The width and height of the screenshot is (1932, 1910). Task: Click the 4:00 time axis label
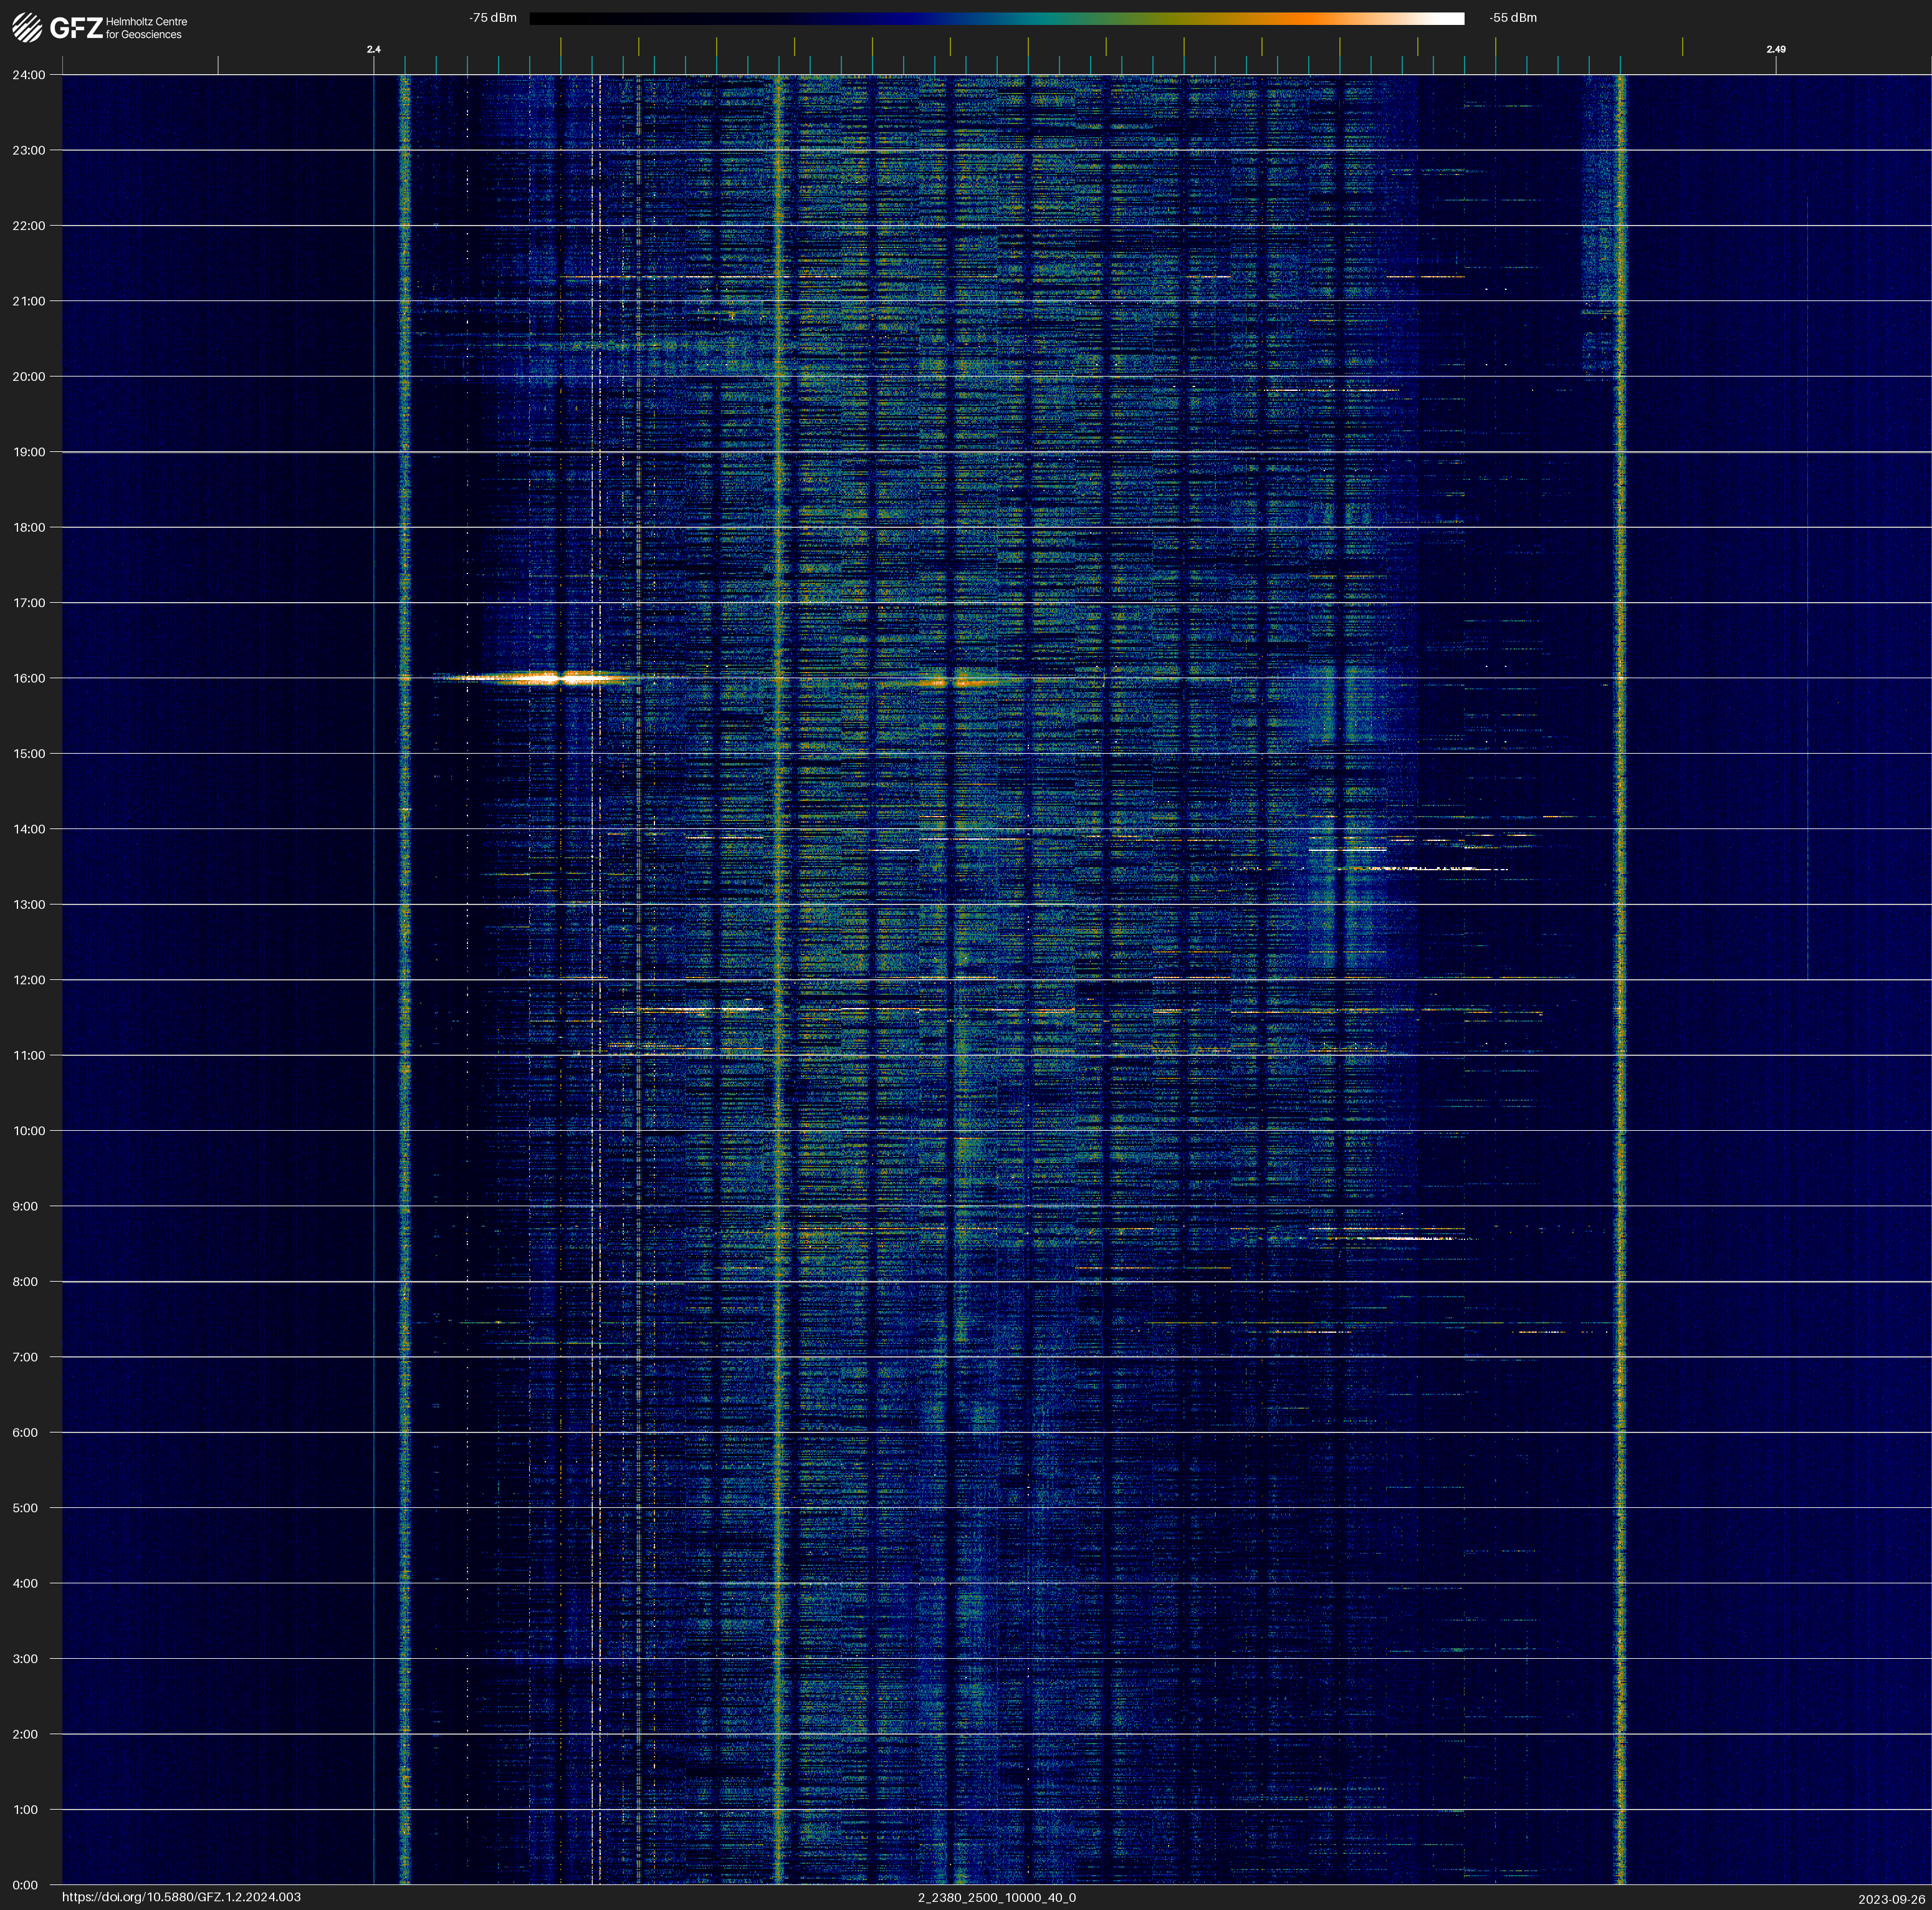[25, 1583]
